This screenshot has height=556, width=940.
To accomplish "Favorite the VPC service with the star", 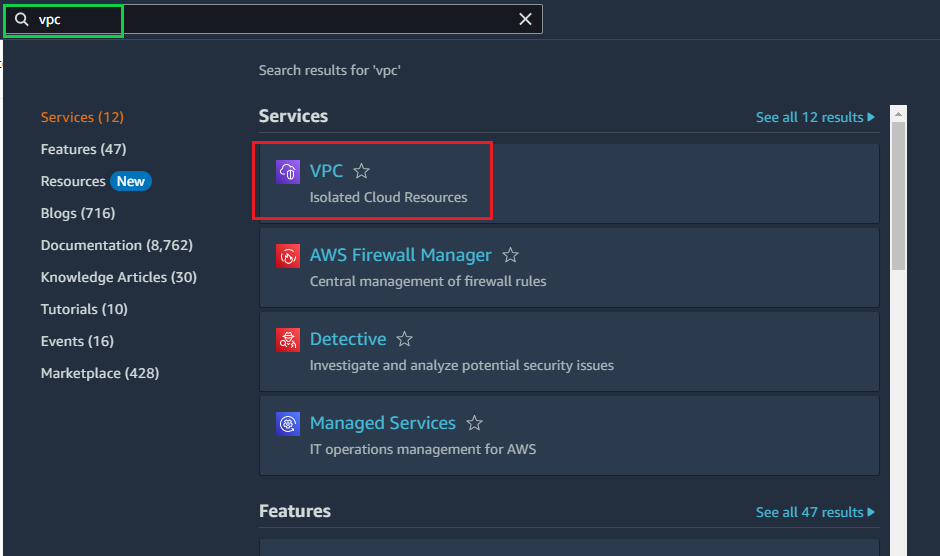I will tap(361, 171).
